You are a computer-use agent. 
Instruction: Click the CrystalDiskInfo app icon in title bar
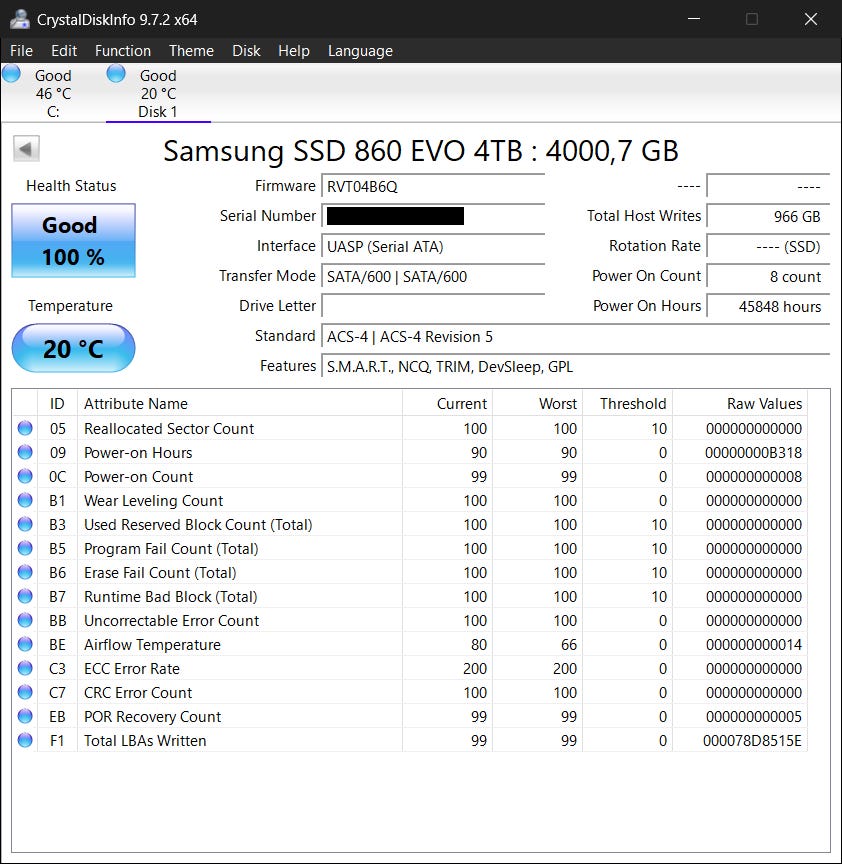(x=19, y=19)
